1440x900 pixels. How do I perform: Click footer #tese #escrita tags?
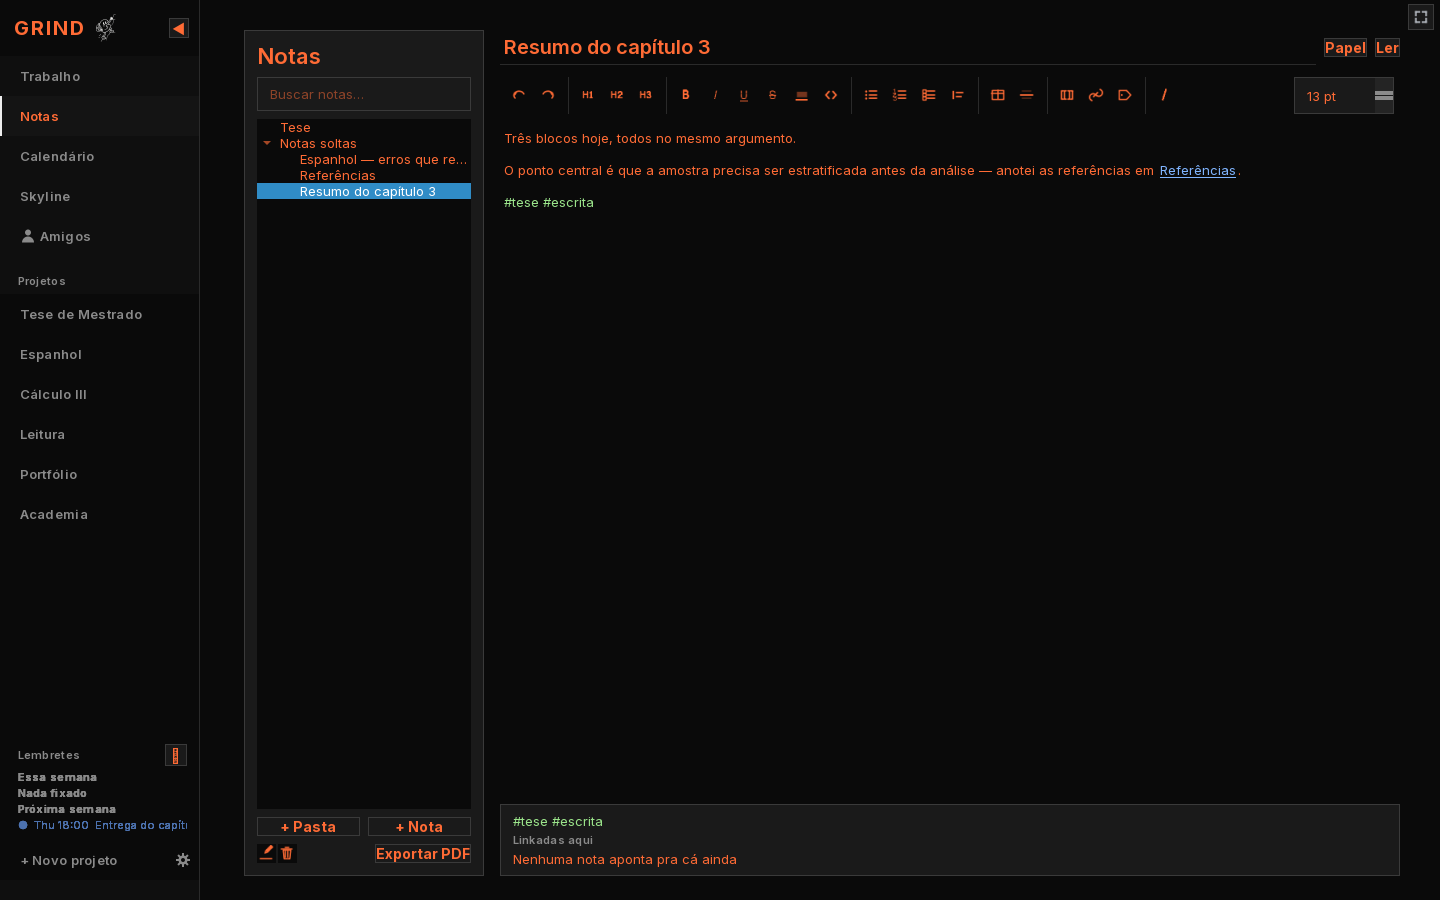coord(558,821)
